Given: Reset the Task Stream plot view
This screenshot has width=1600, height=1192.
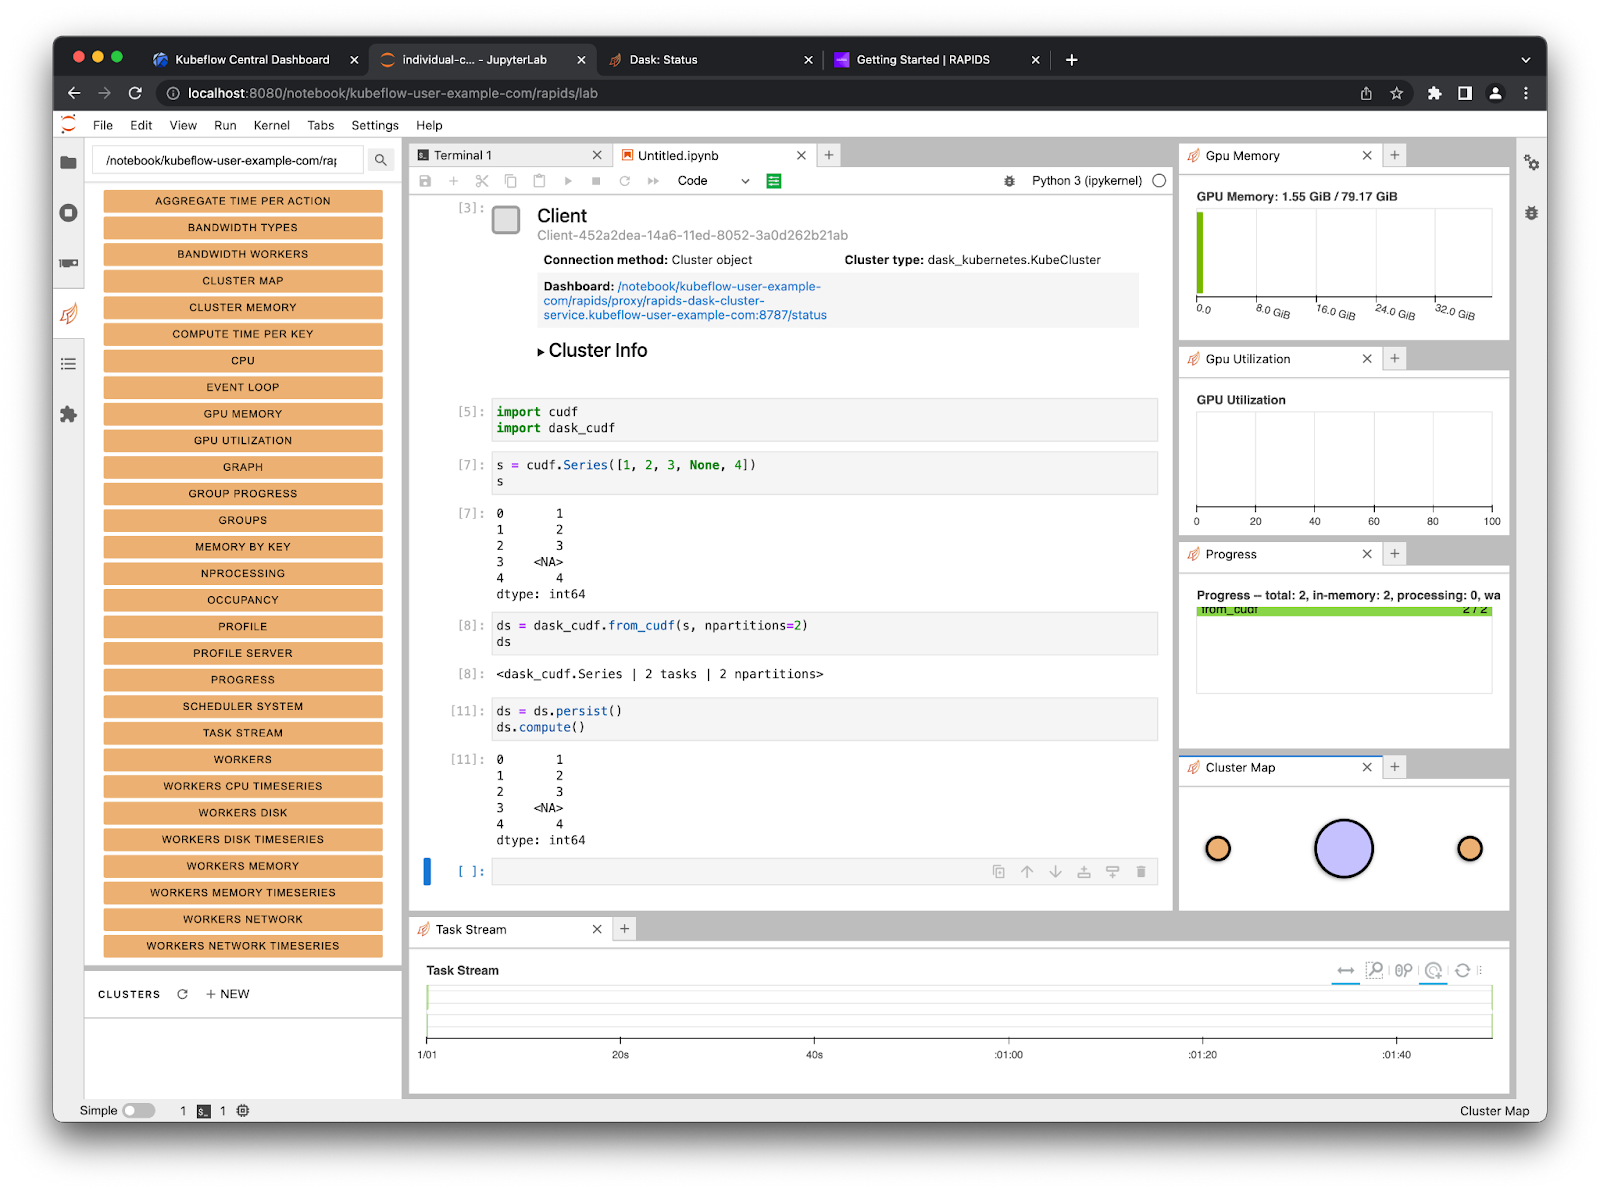Looking at the screenshot, I should [1462, 970].
